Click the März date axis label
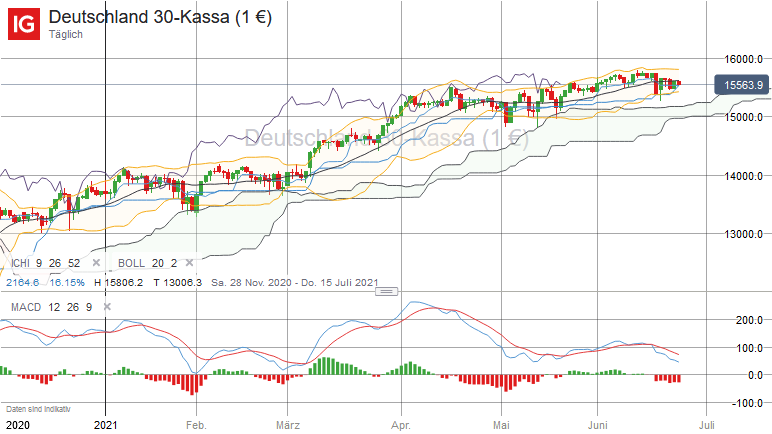The width and height of the screenshot is (772, 434). 288,425
